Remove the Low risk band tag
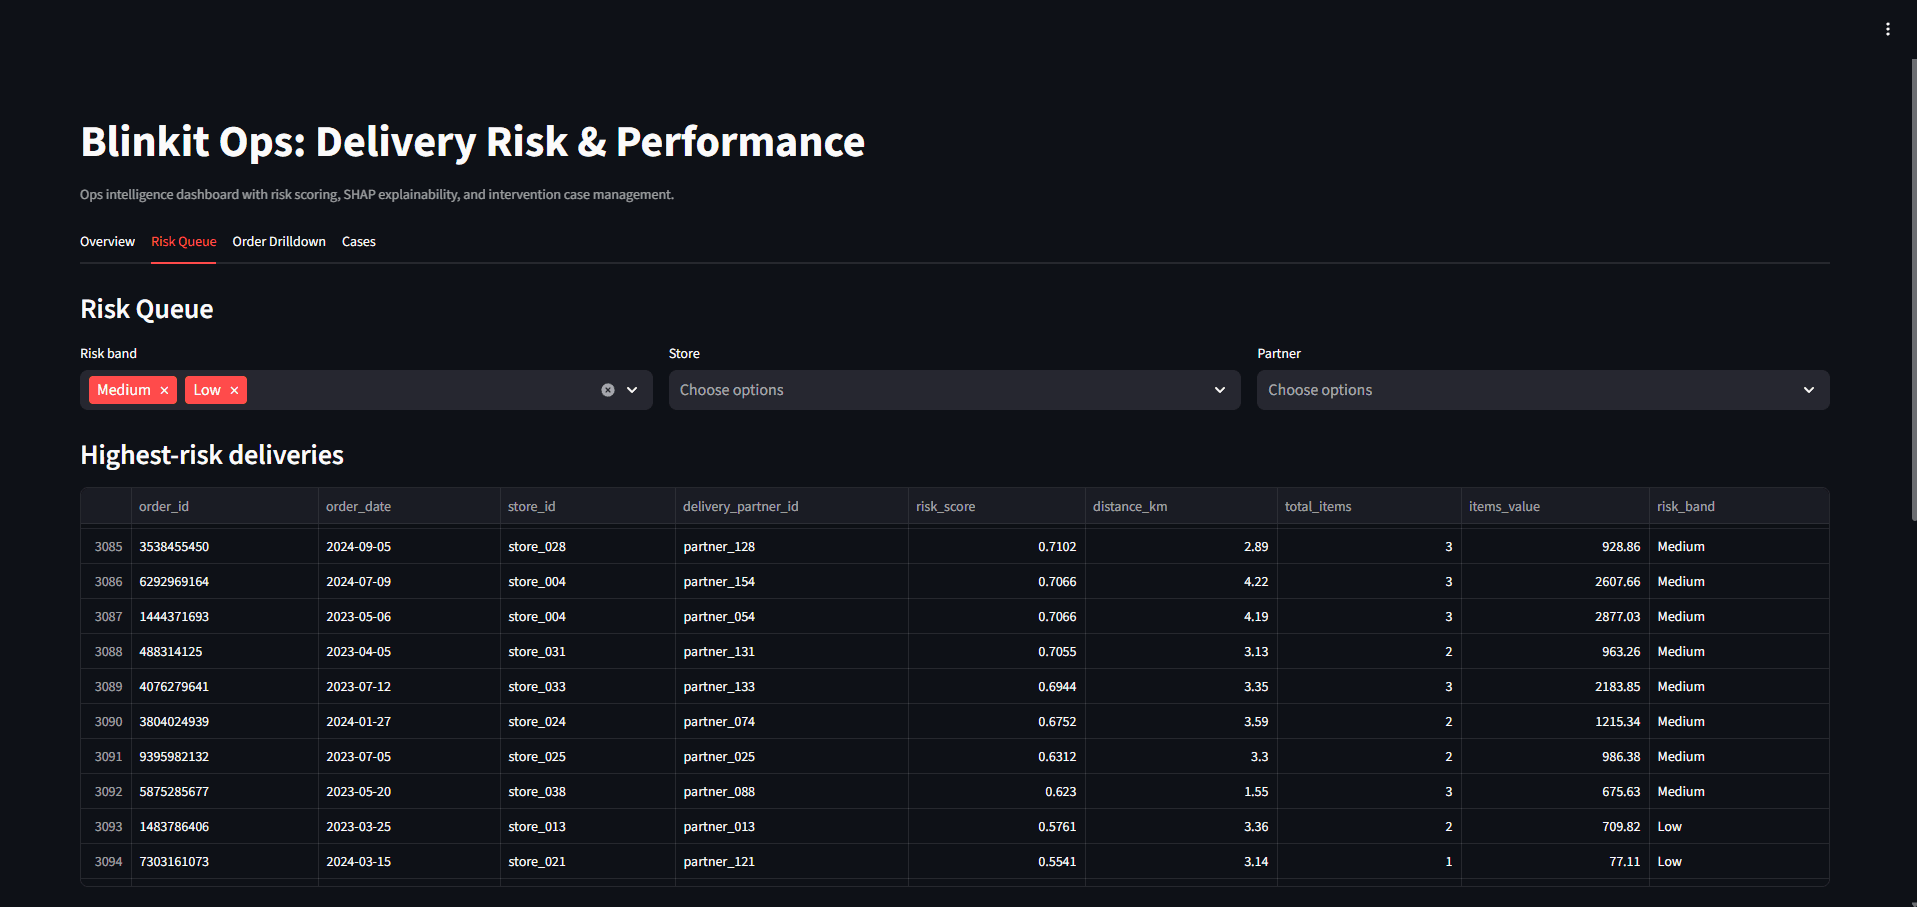Screen dimensions: 1917x907 [x=234, y=390]
